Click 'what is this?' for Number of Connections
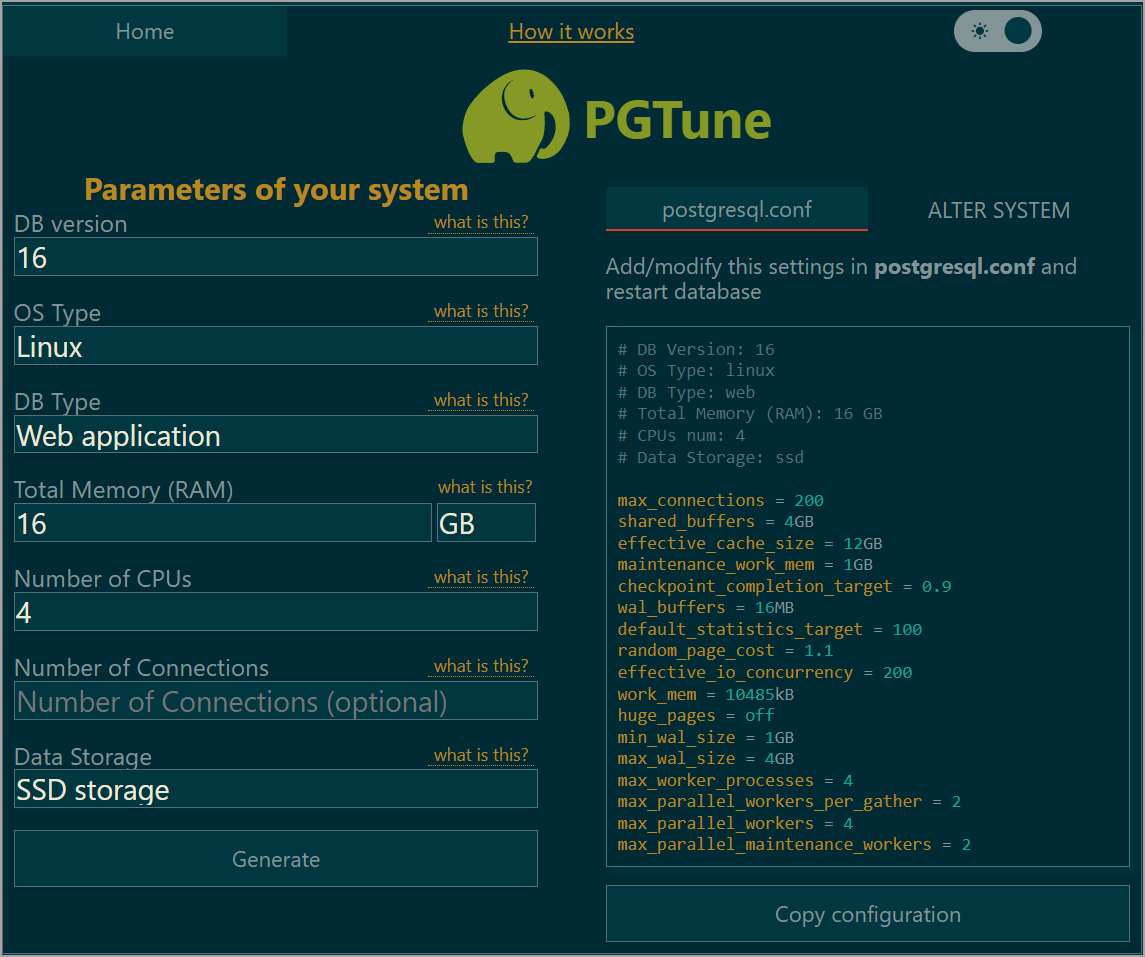The width and height of the screenshot is (1145, 957). [481, 666]
